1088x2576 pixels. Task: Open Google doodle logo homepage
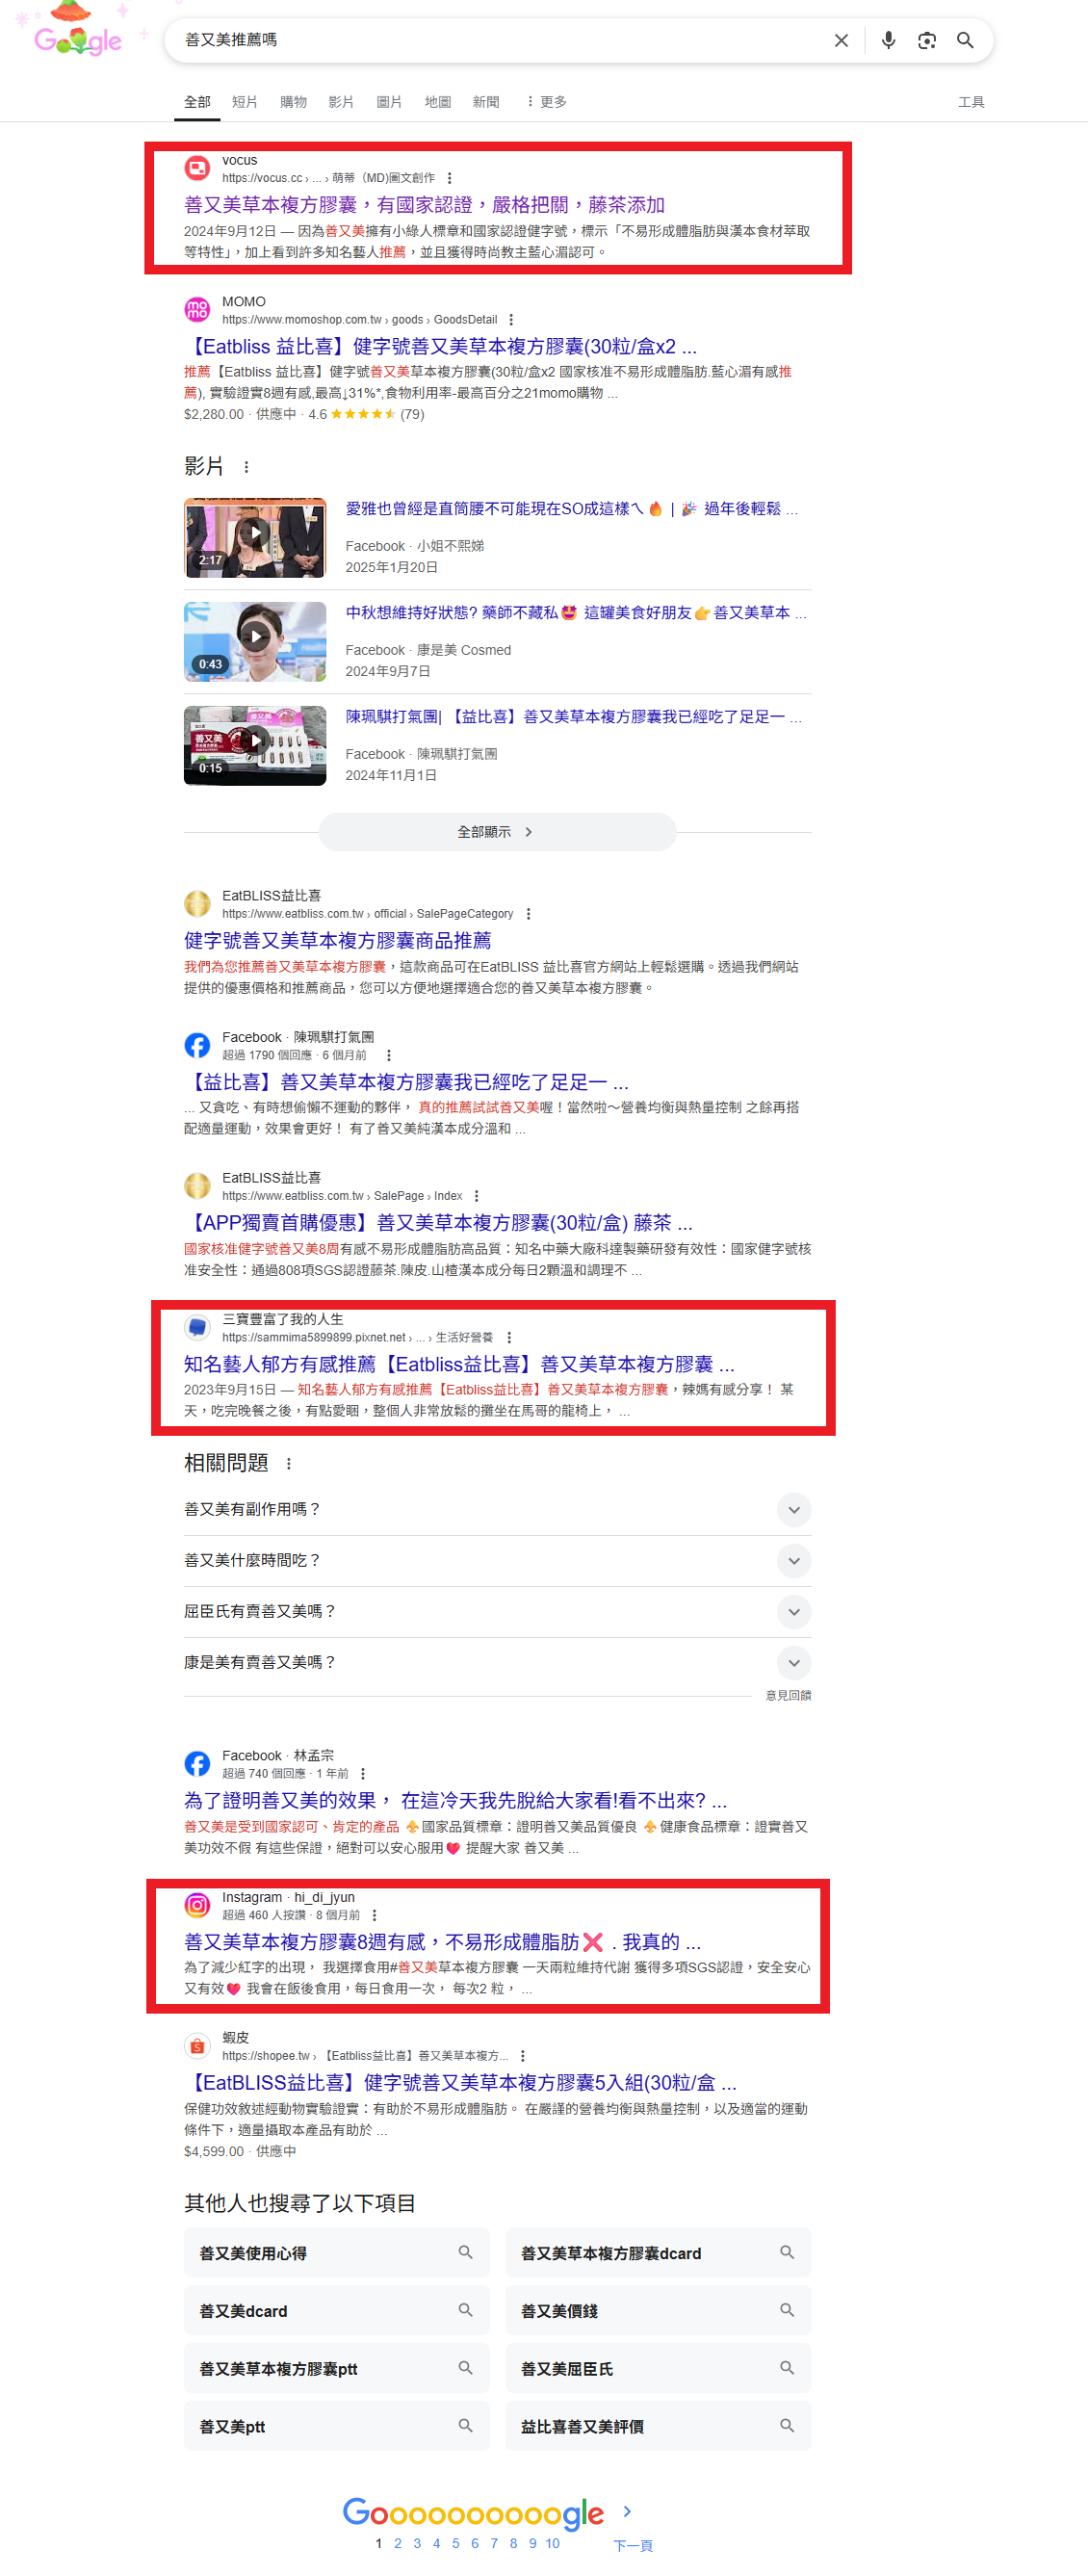[78, 32]
